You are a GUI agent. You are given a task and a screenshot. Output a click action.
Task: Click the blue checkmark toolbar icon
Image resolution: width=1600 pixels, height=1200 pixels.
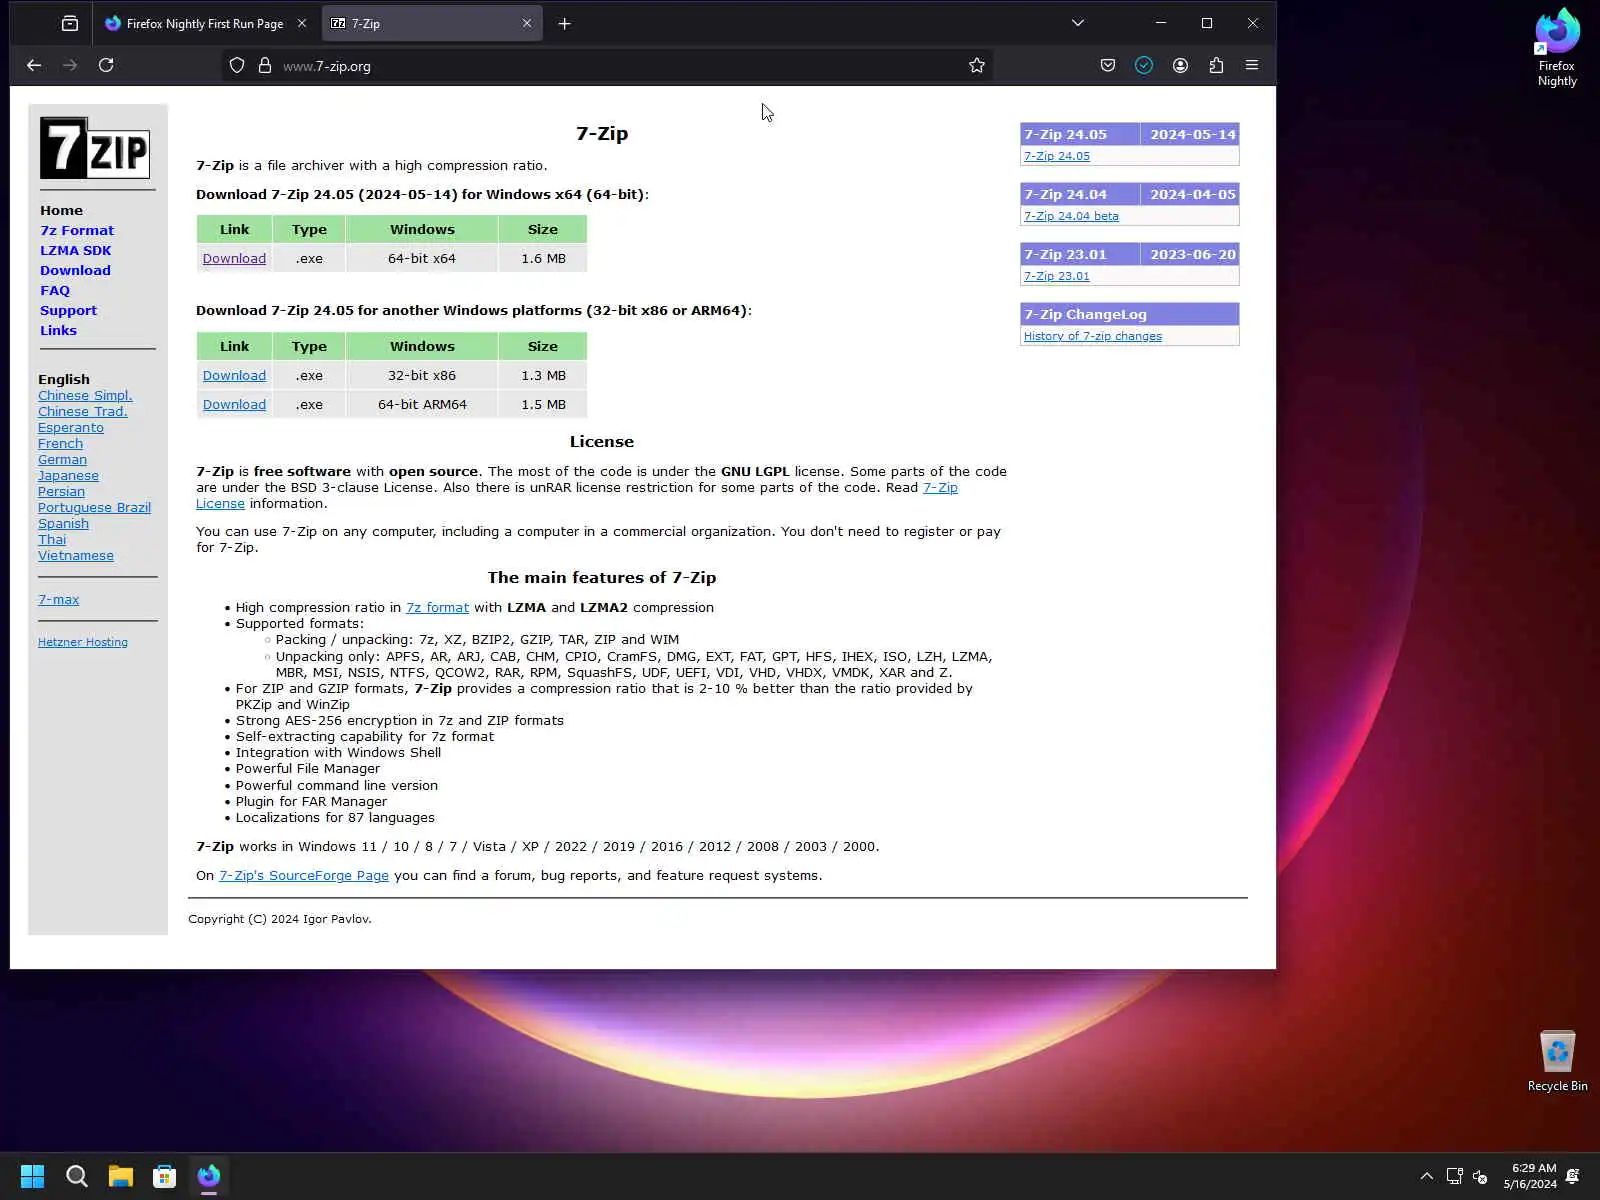(1144, 65)
